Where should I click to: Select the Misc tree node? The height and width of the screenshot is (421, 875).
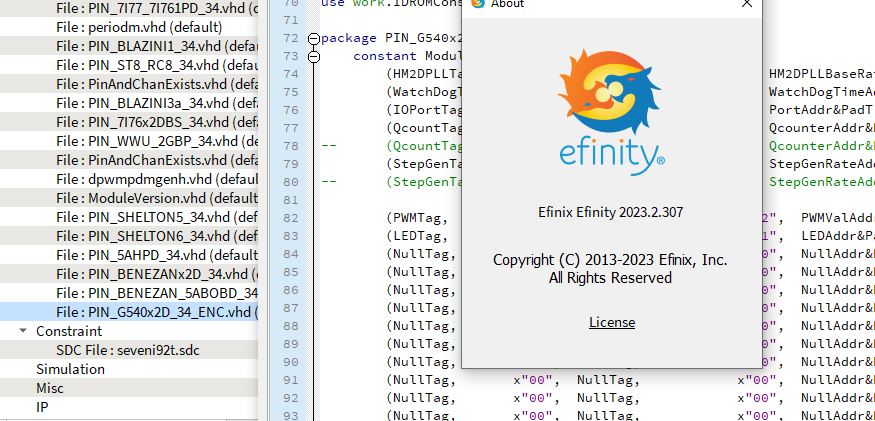coord(50,388)
